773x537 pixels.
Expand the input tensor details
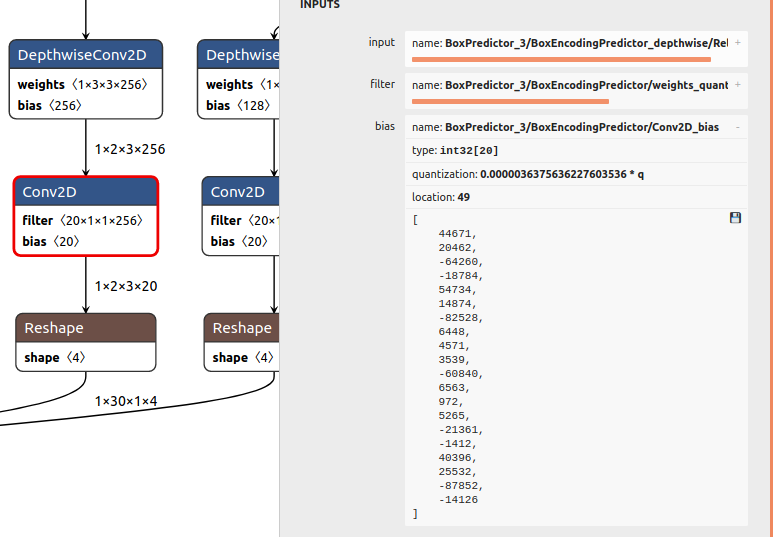click(738, 43)
